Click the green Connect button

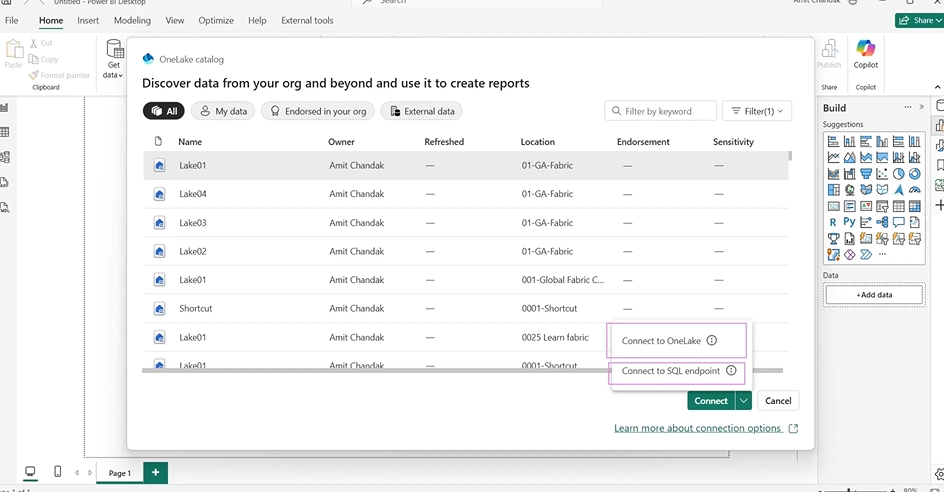pos(711,400)
